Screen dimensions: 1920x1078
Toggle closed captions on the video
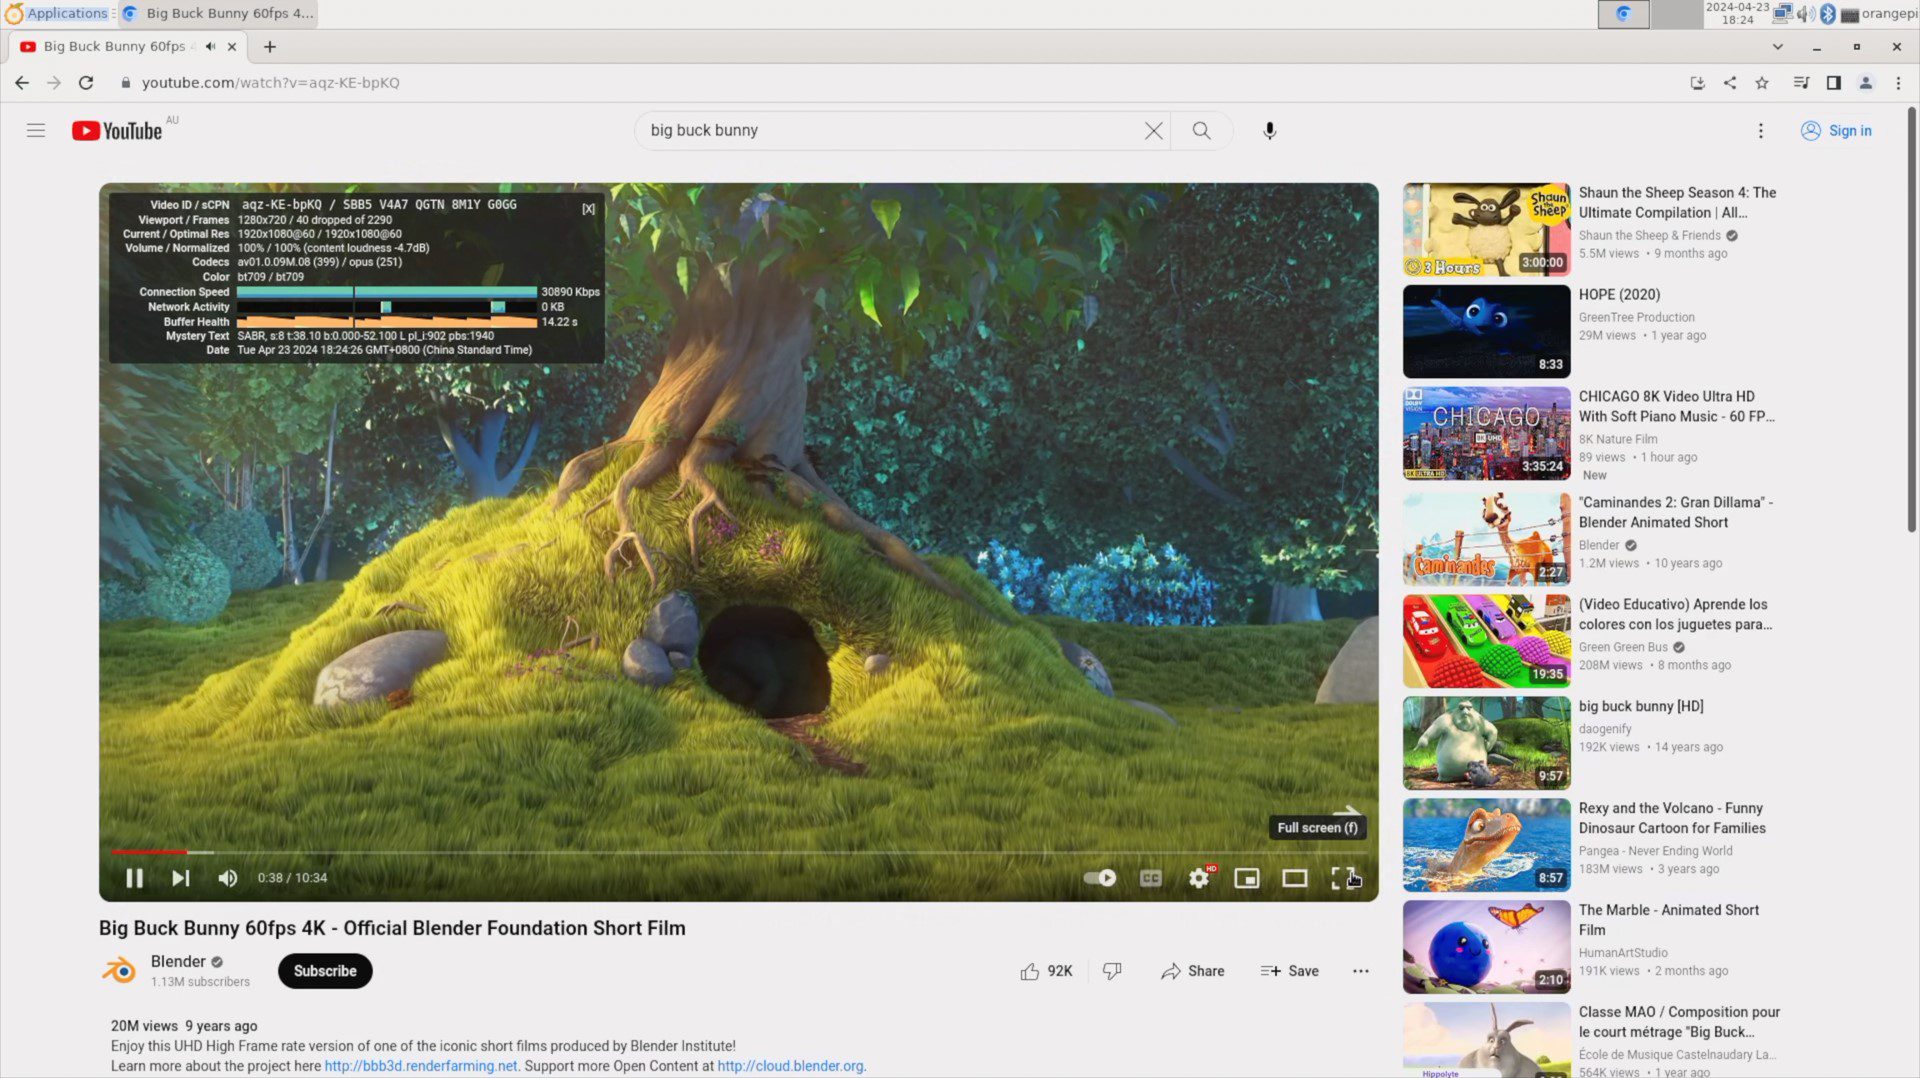[x=1151, y=878]
